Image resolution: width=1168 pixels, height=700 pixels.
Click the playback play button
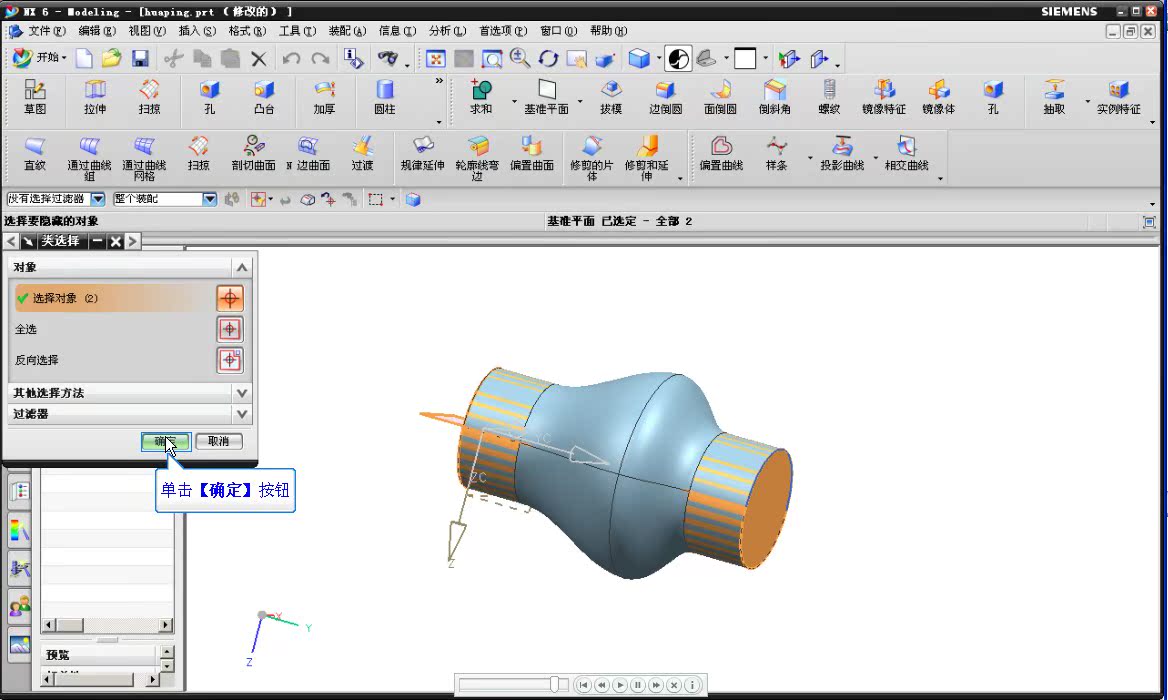click(620, 685)
